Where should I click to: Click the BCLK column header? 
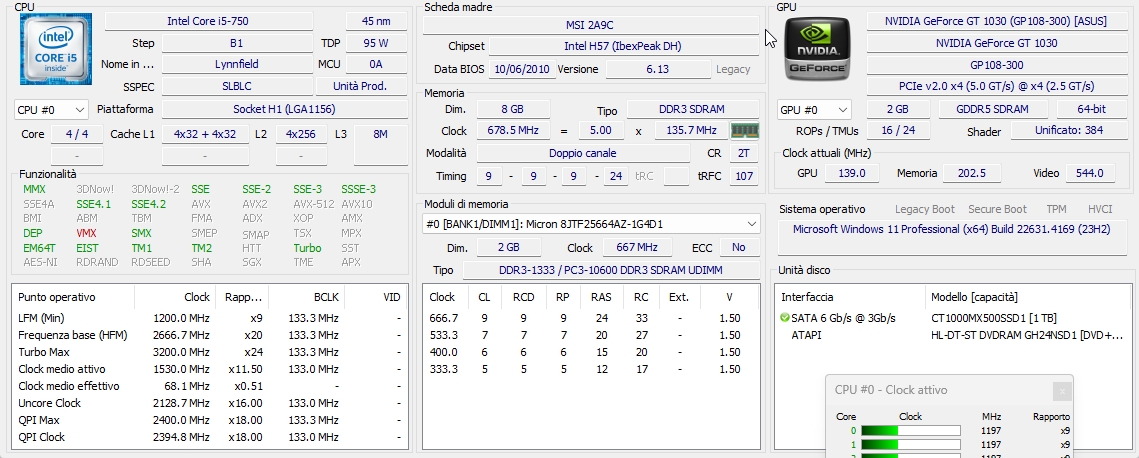(307, 298)
